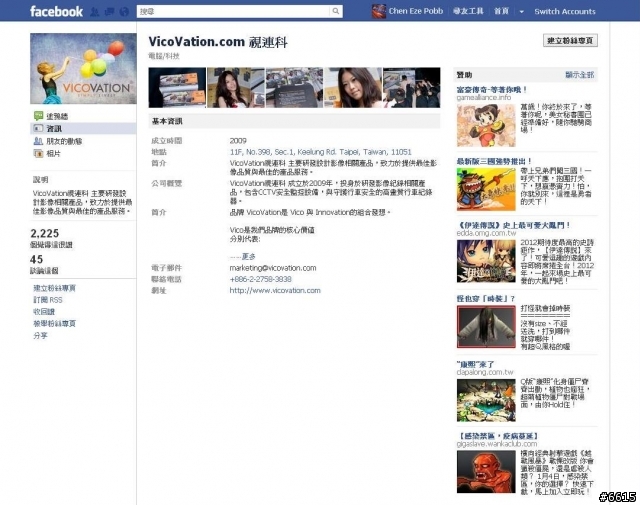The height and width of the screenshot is (505, 640).
Task: Open first product box photo thumbnail
Action: click(x=177, y=88)
